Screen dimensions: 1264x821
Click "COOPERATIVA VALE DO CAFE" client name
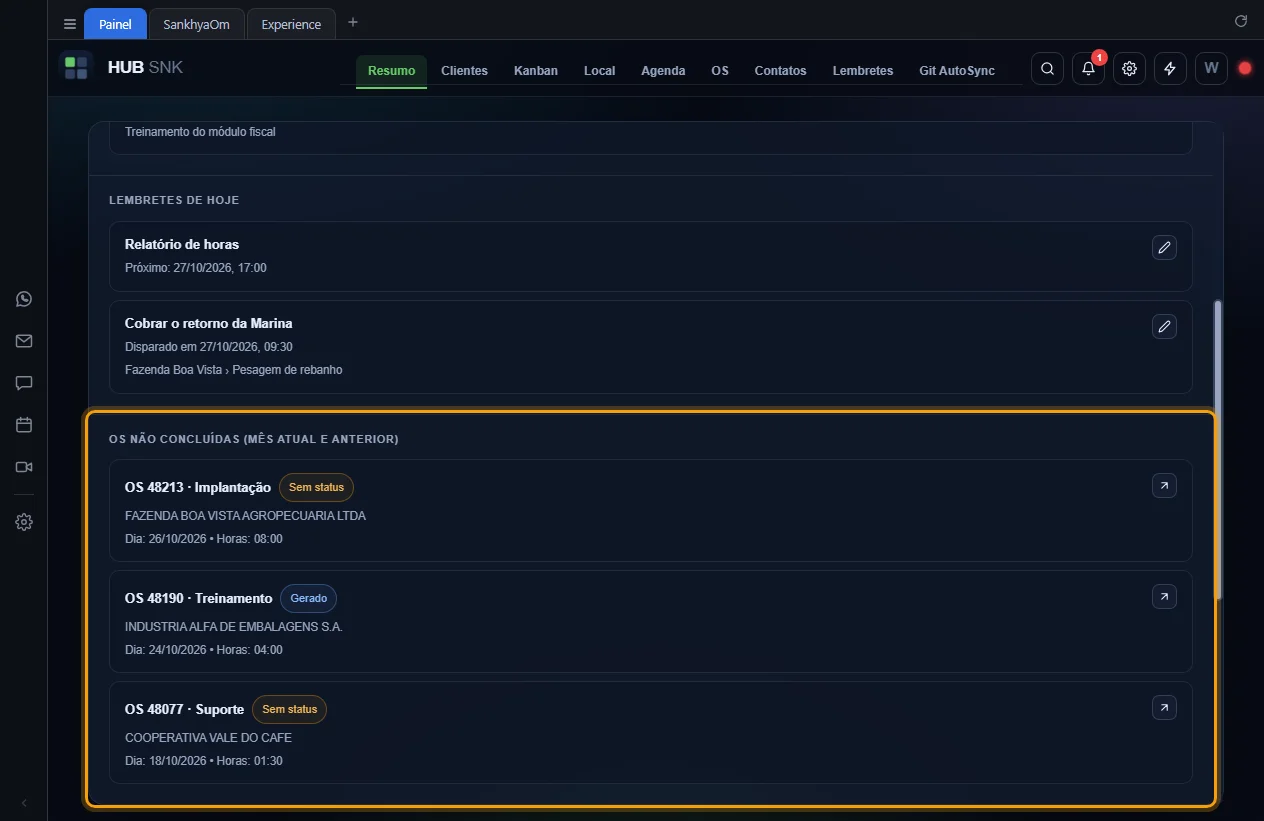pyautogui.click(x=208, y=738)
